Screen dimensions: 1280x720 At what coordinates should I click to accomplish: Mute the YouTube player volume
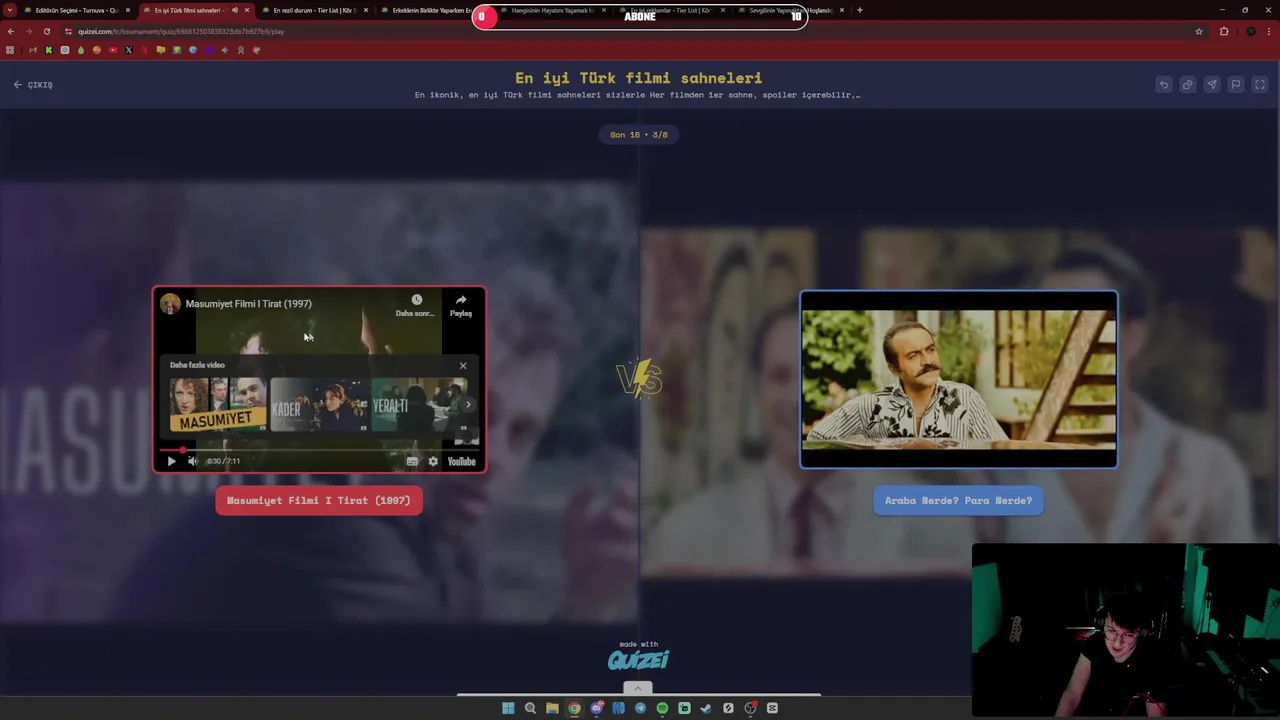click(x=193, y=461)
